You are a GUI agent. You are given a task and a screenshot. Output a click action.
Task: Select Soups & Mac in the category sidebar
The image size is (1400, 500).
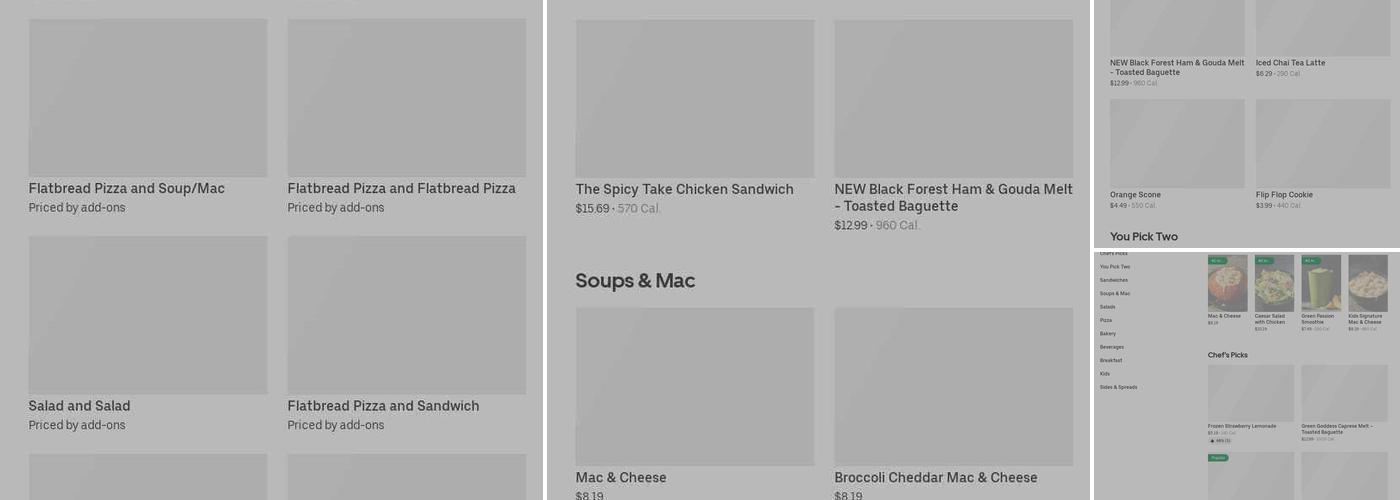(x=1115, y=293)
